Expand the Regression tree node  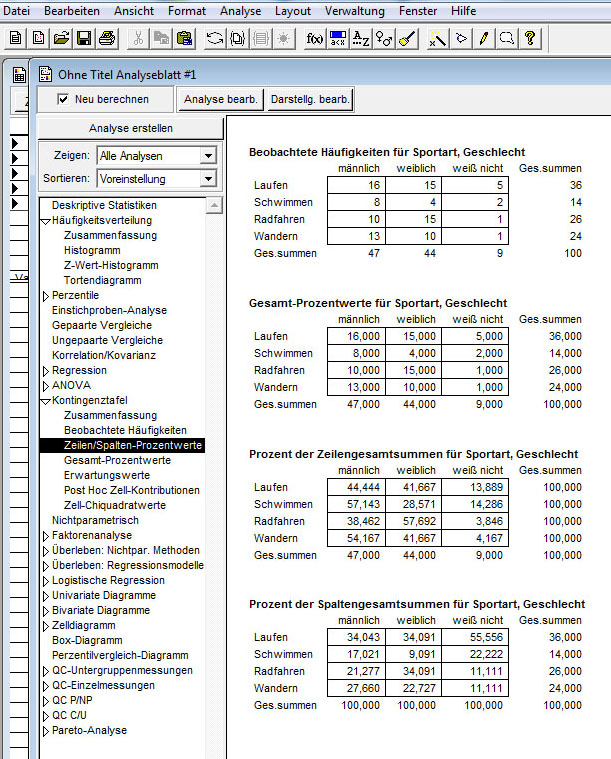point(46,371)
